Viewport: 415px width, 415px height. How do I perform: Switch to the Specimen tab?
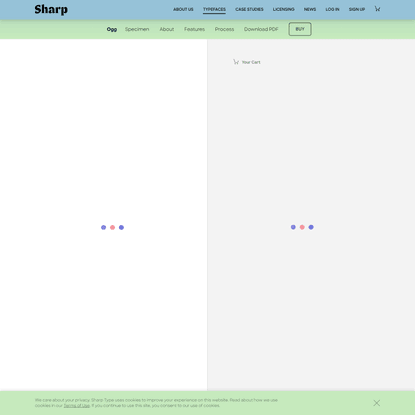coord(137,29)
